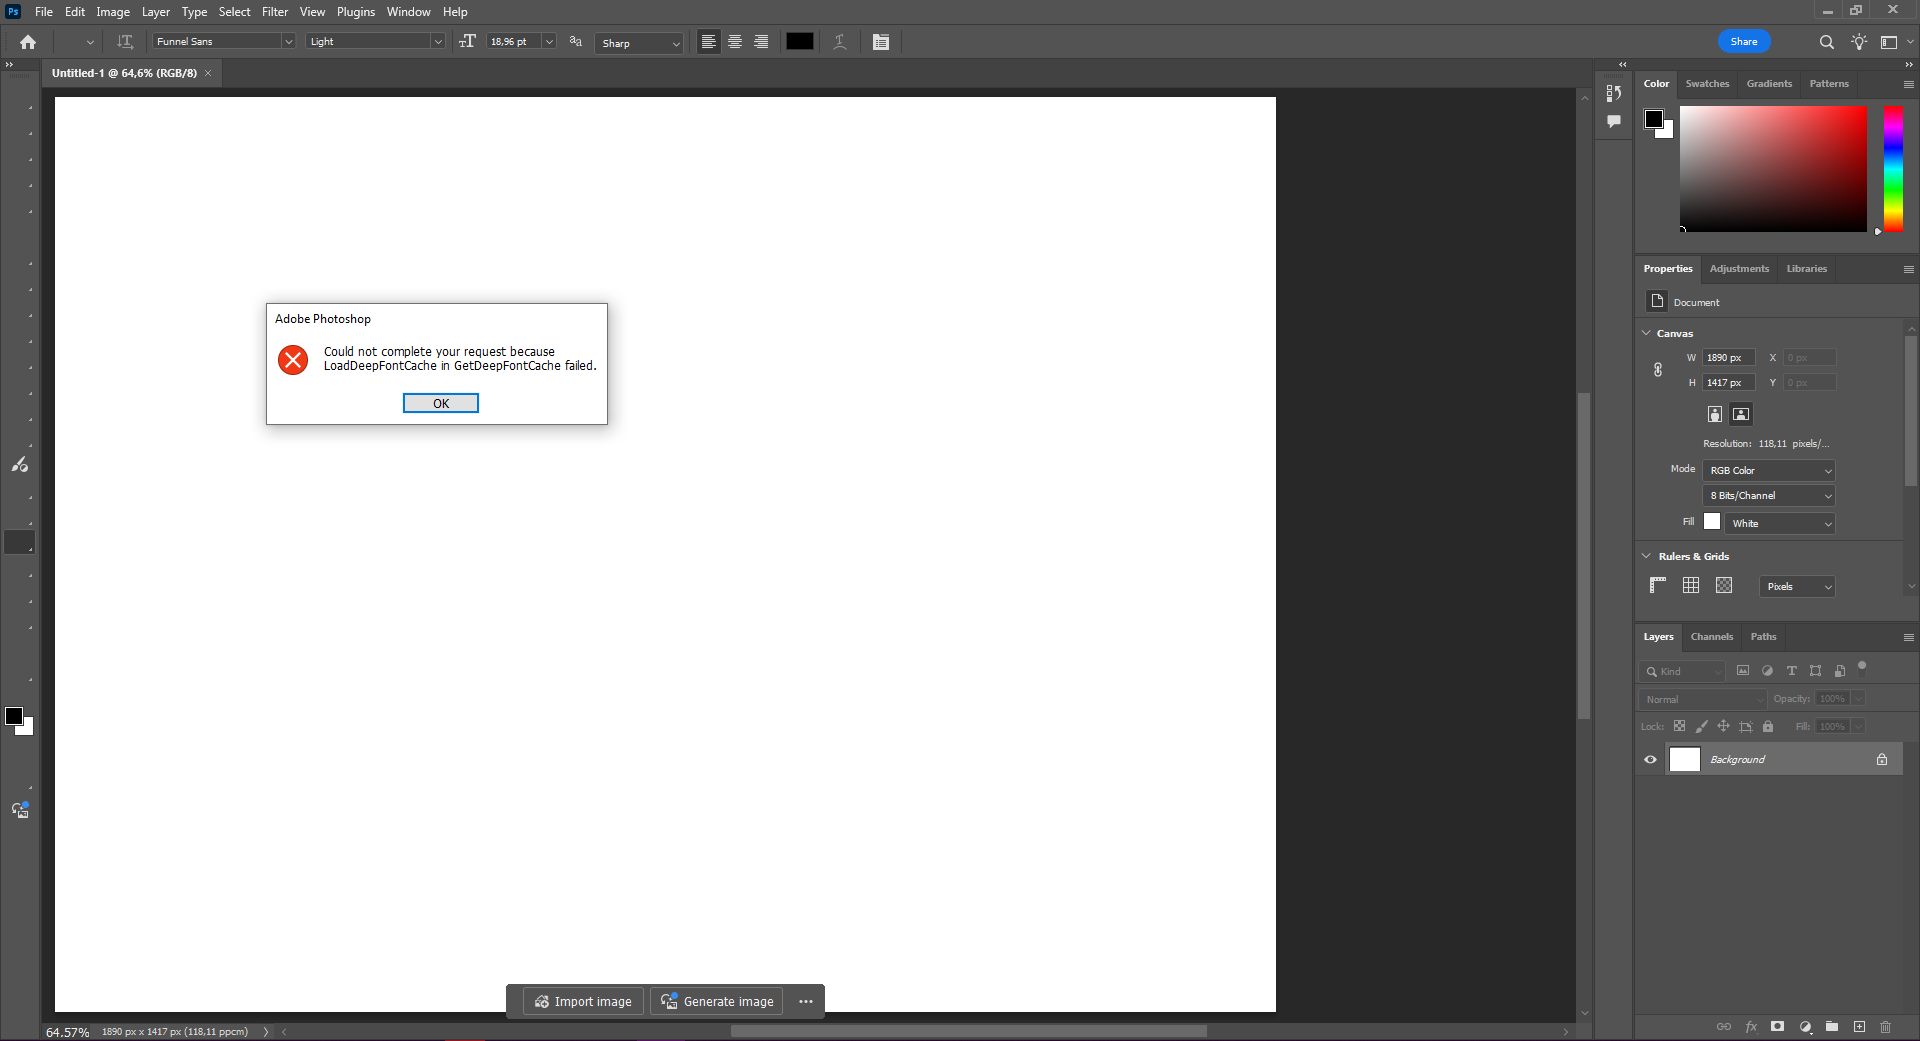
Task: Delete layer with the trash icon
Action: point(1886,1027)
